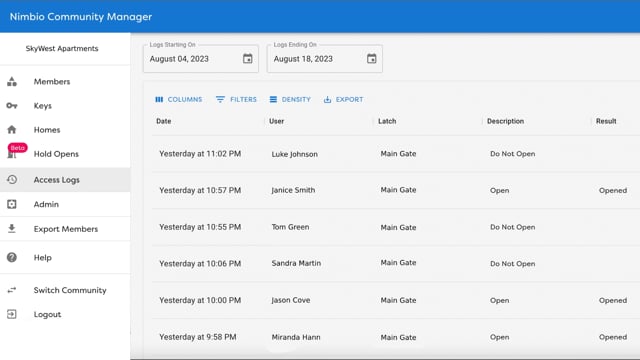Click the SkyWest Apartments community name
The image size is (640, 360).
tap(62, 49)
